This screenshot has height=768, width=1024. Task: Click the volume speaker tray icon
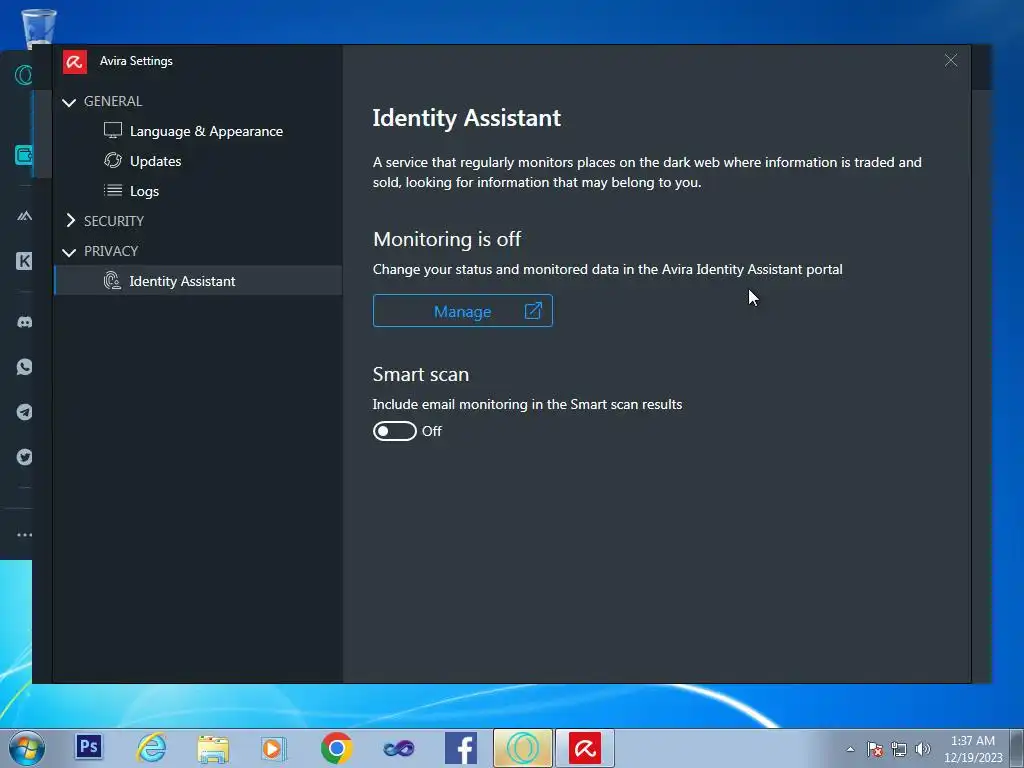(922, 749)
